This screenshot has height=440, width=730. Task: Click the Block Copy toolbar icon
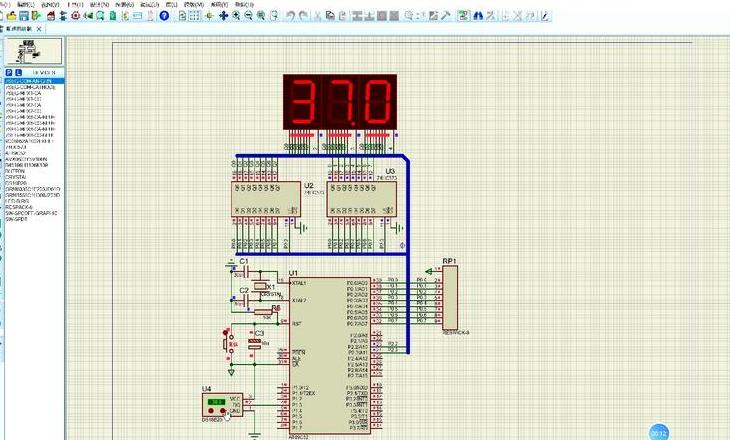click(358, 16)
